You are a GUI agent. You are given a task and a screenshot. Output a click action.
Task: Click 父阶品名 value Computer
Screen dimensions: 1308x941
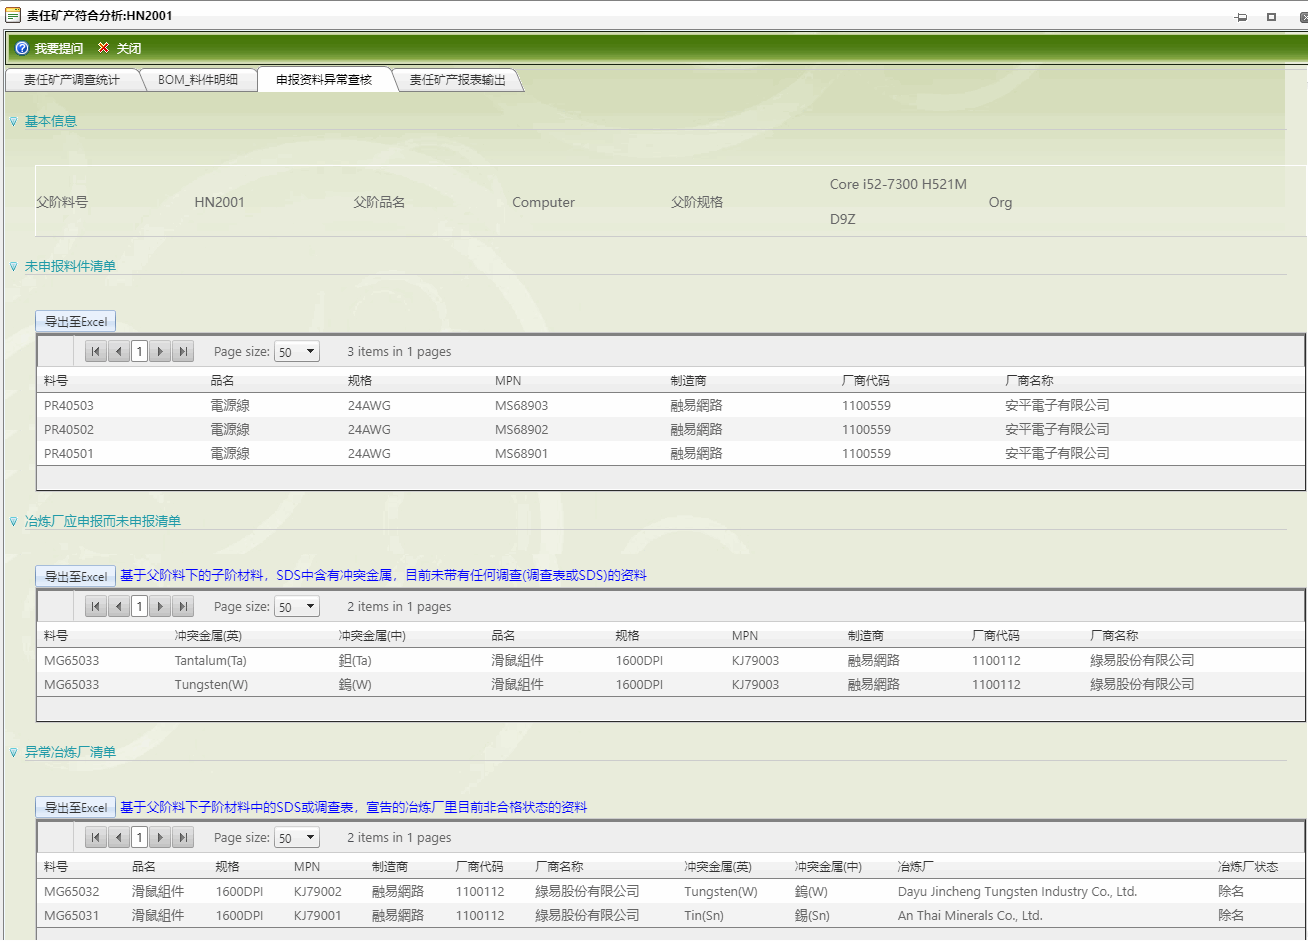click(x=543, y=202)
